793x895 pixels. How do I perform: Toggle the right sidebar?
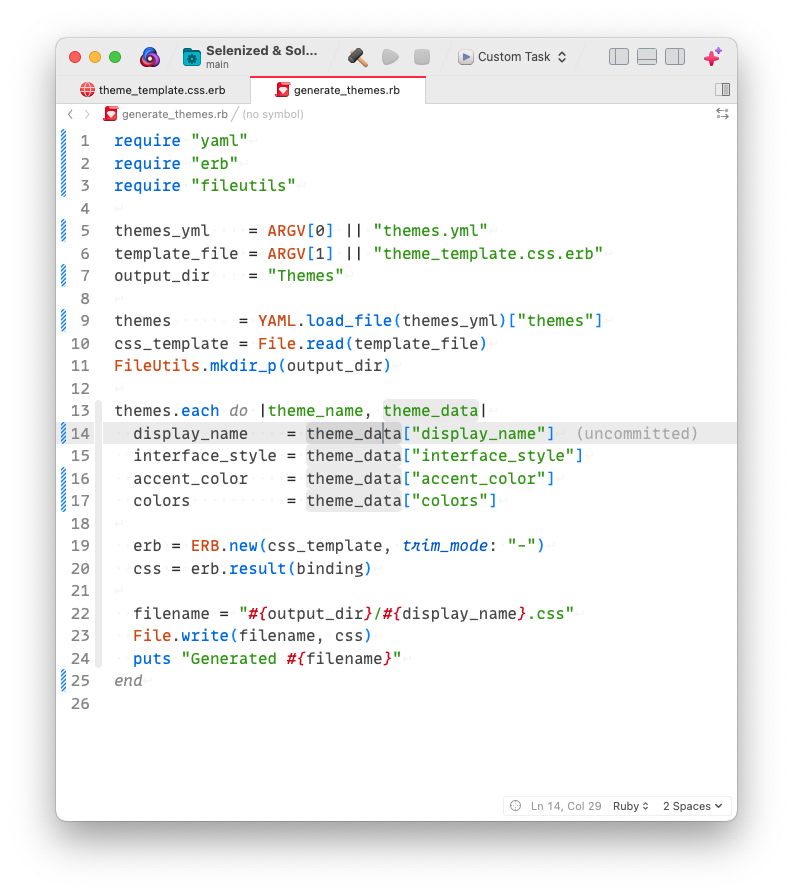(675, 57)
